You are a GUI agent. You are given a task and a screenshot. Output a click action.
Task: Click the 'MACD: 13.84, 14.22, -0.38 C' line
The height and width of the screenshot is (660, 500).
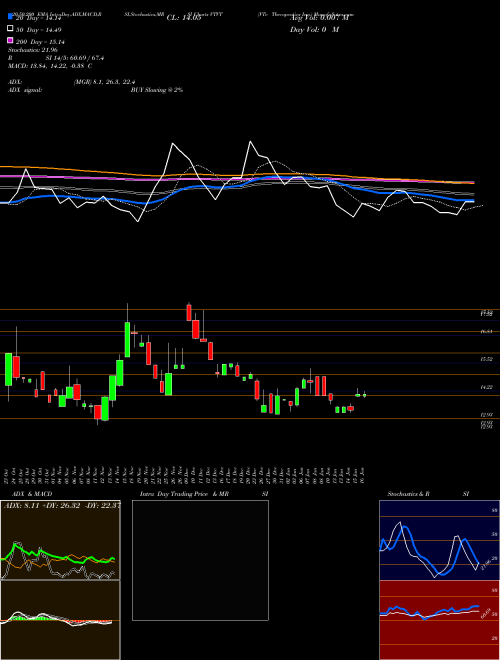click(x=50, y=66)
